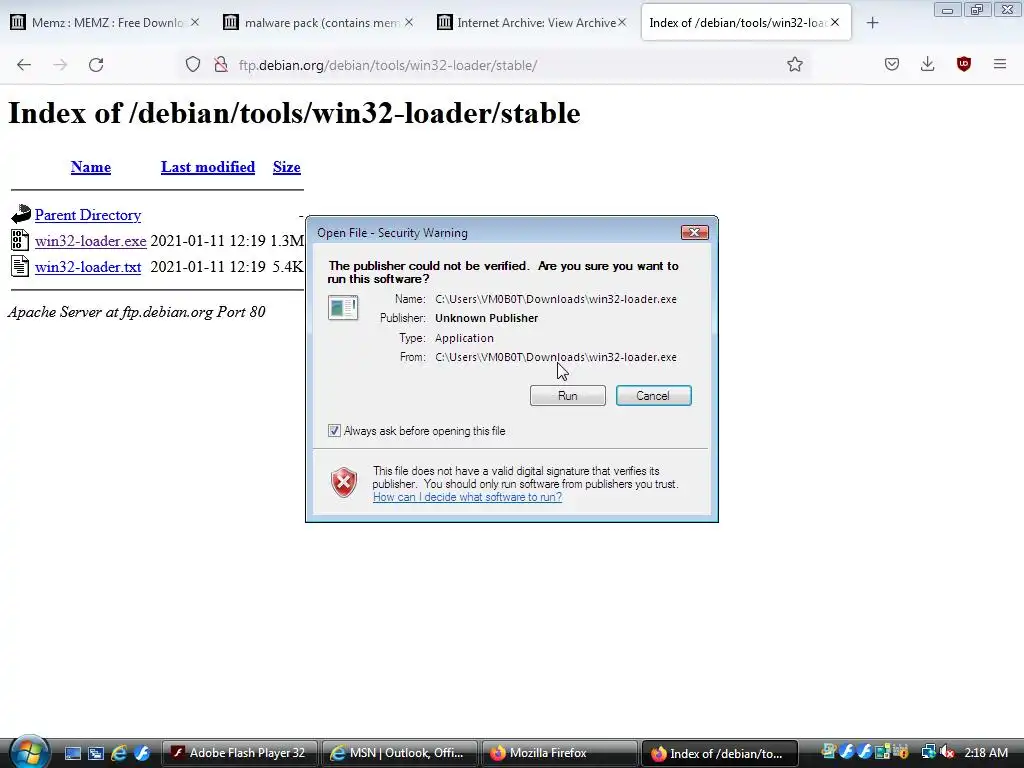This screenshot has width=1024, height=768.
Task: Switch to Internet Archive: View Archive tab
Action: (x=533, y=23)
